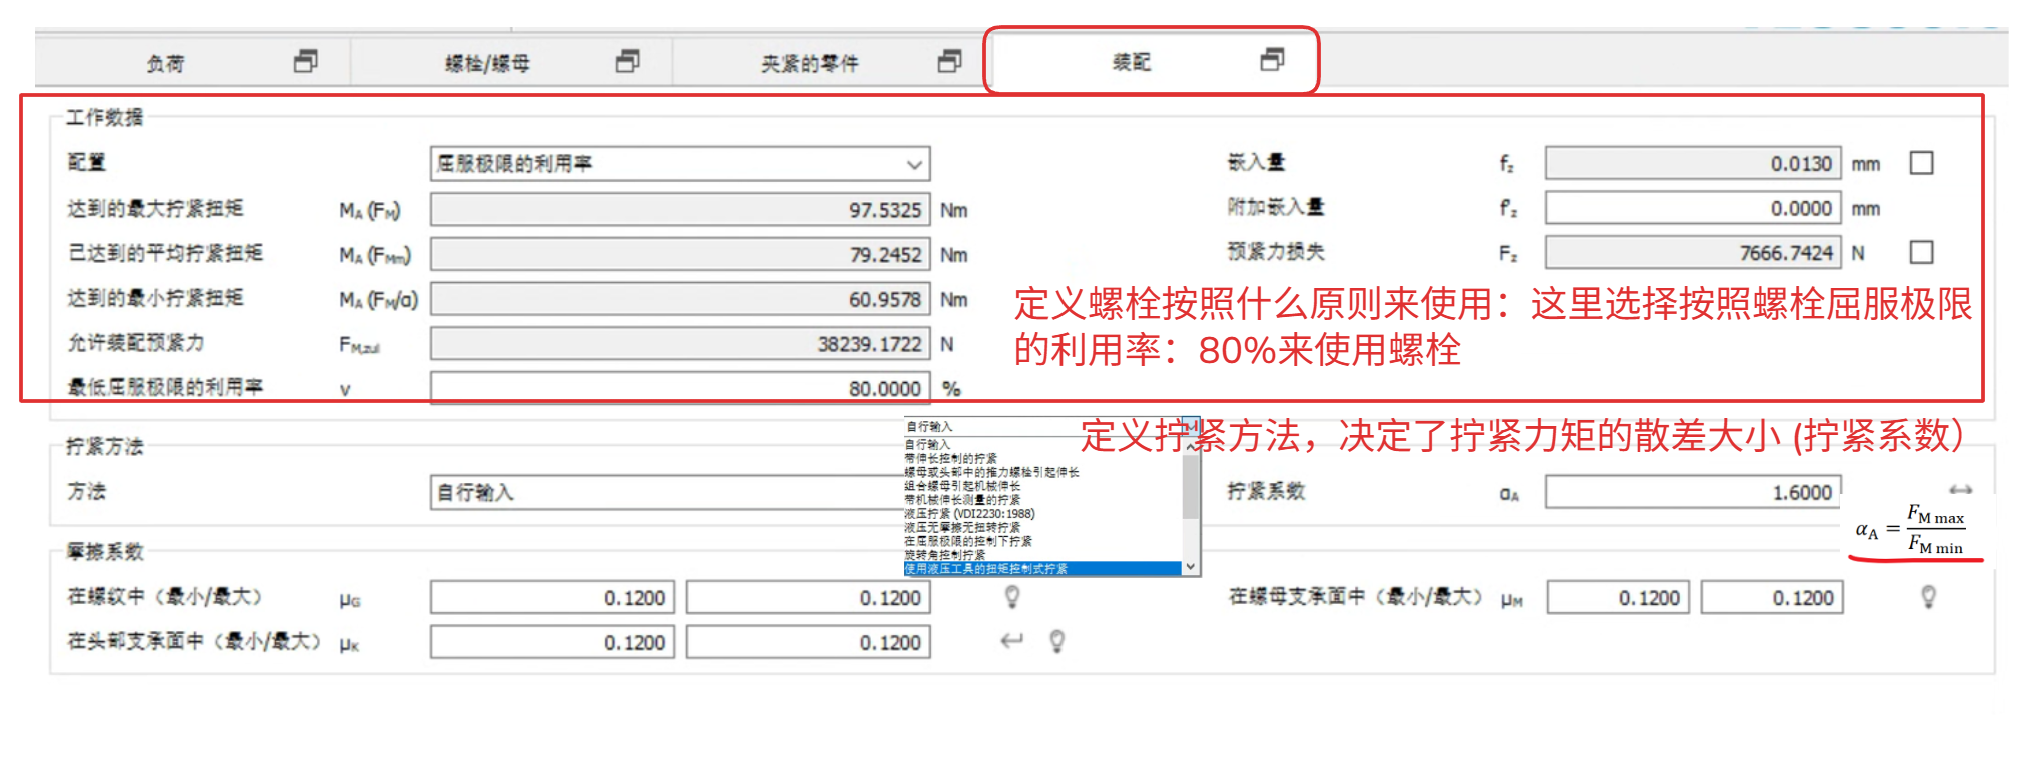
Task: Click the lightbulb hint beside thread friction μG
Action: (1012, 597)
